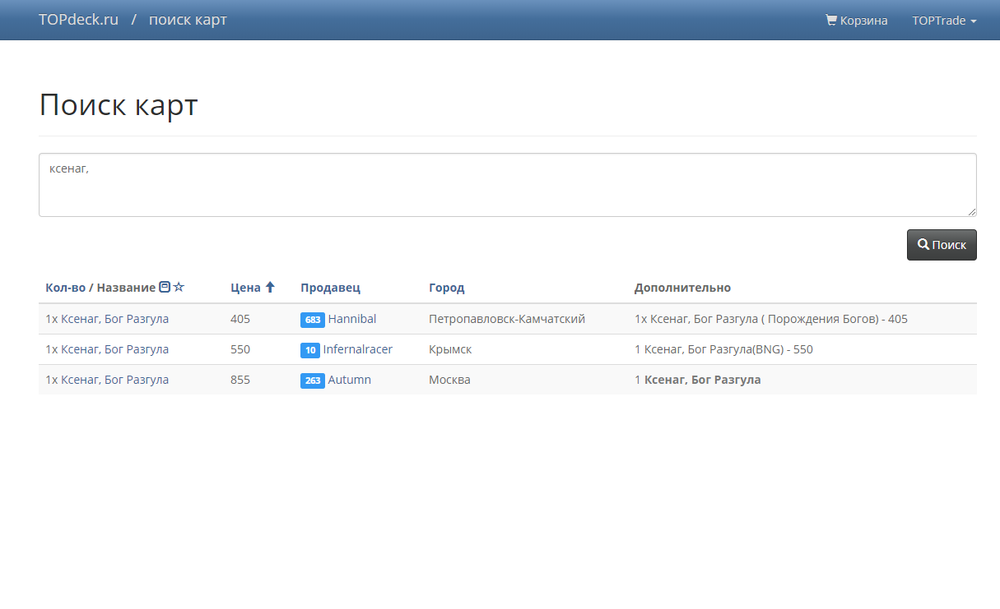The image size is (1000, 609).
Task: Click the 10 rating badge for Infernalracer
Action: [x=310, y=350]
